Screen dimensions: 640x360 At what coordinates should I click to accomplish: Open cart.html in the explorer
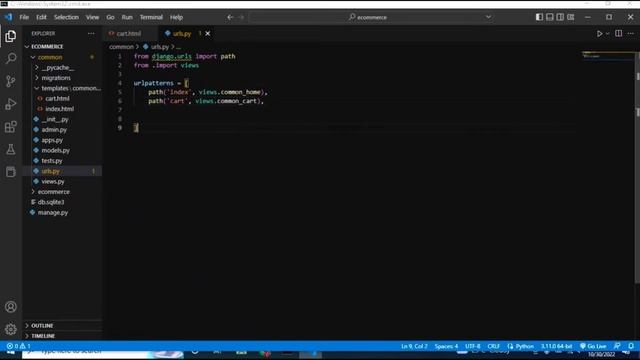click(x=57, y=98)
